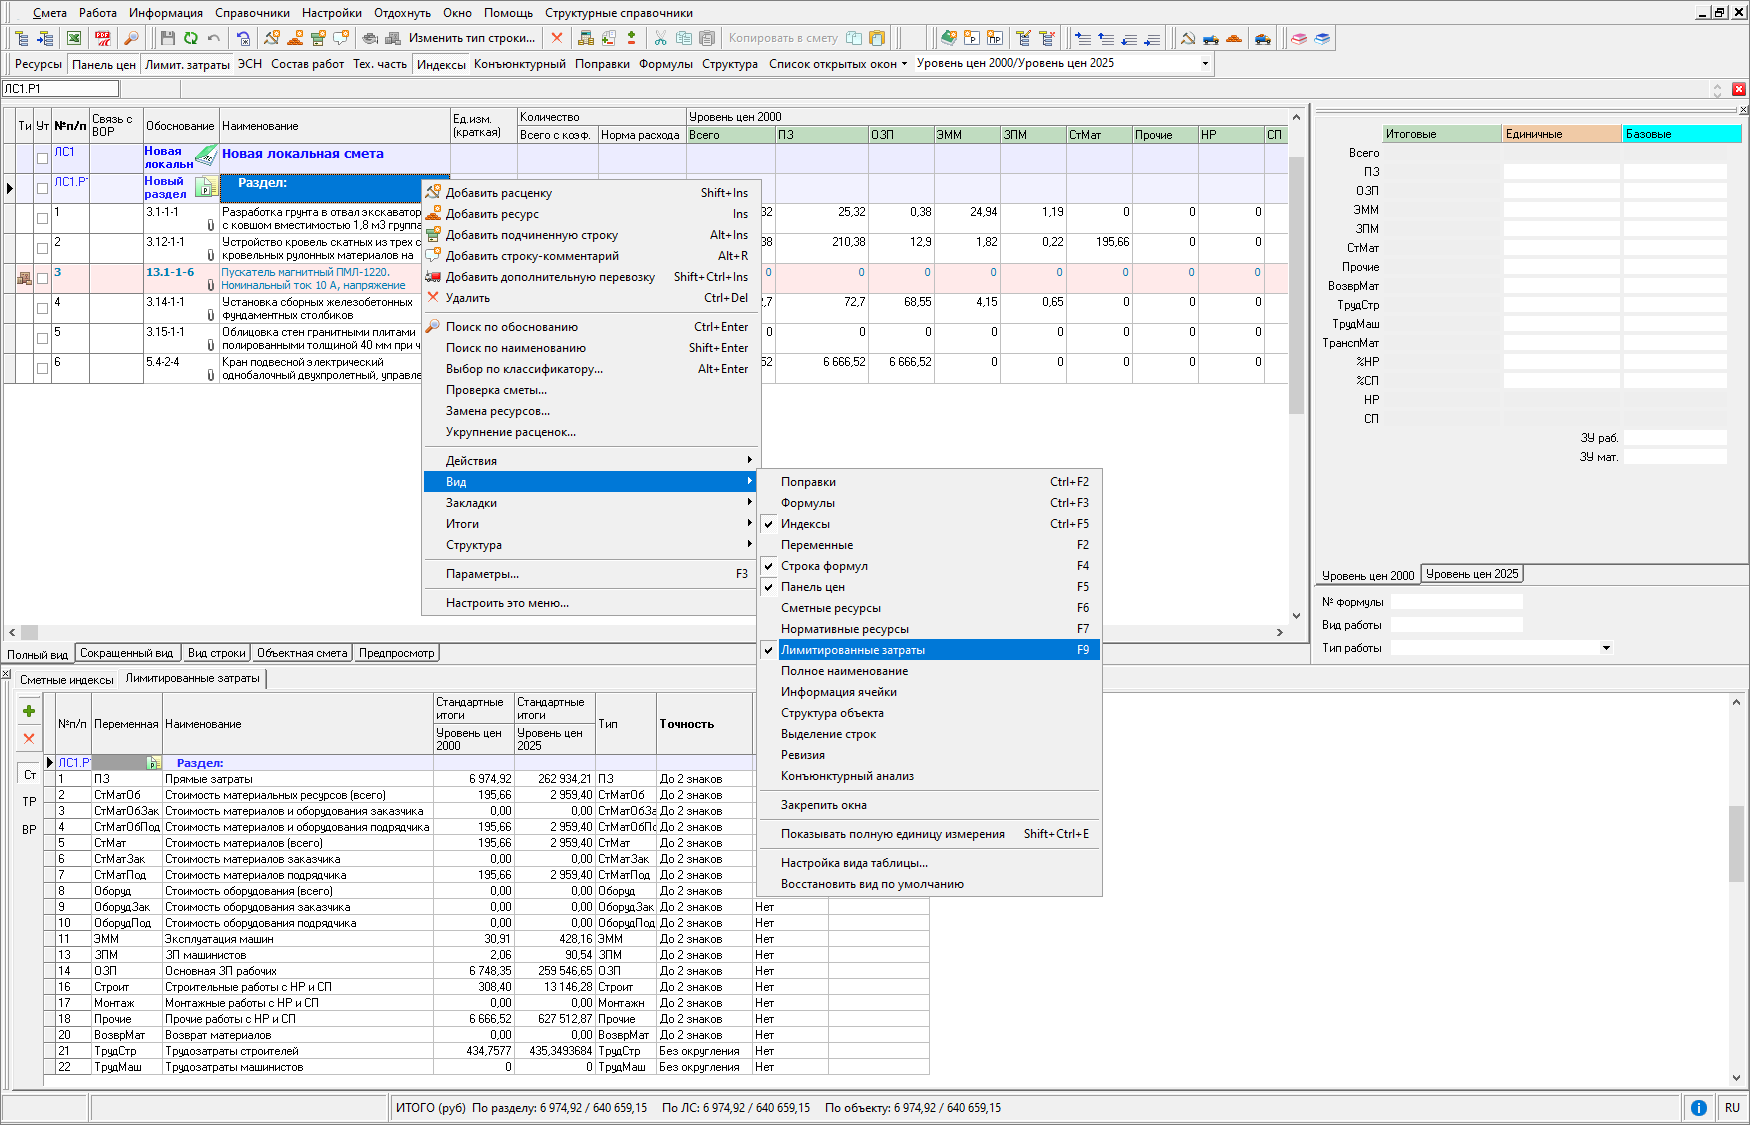Screen dimensions: 1750x1125
Task: Click the Excel export icon in toolbar
Action: coord(74,38)
